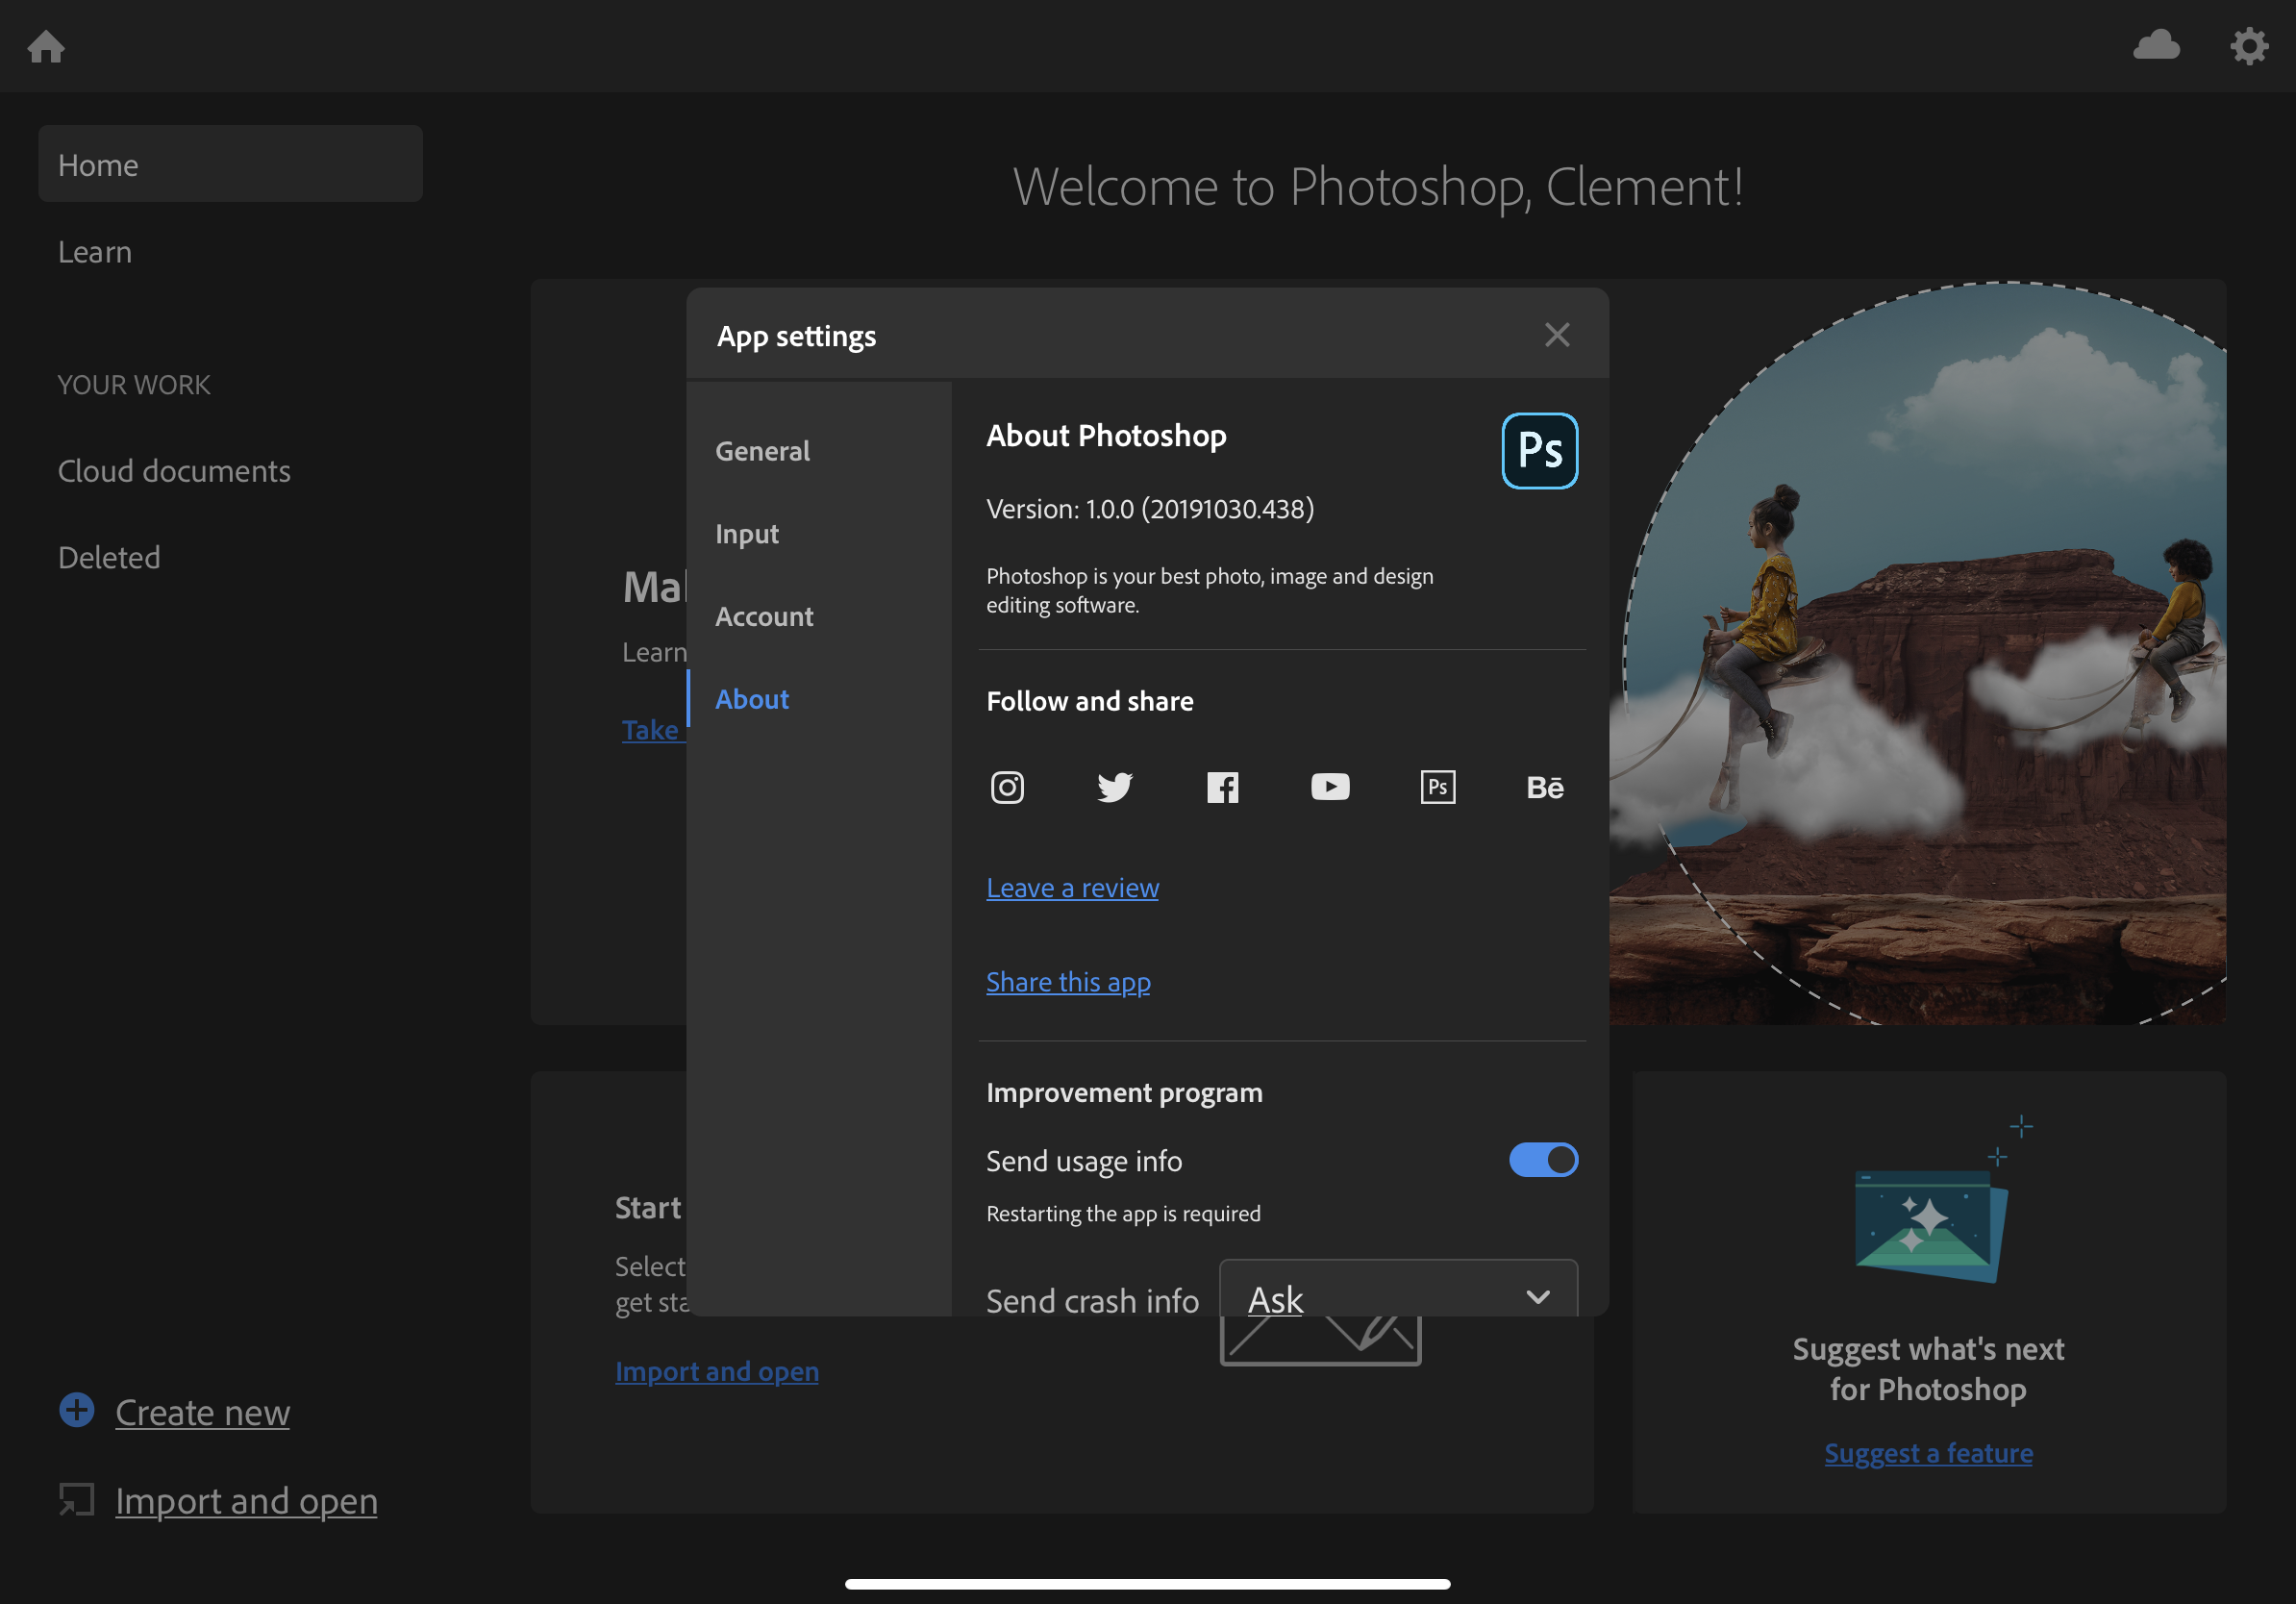Close the App settings dialog
The width and height of the screenshot is (2296, 1604).
click(1556, 335)
